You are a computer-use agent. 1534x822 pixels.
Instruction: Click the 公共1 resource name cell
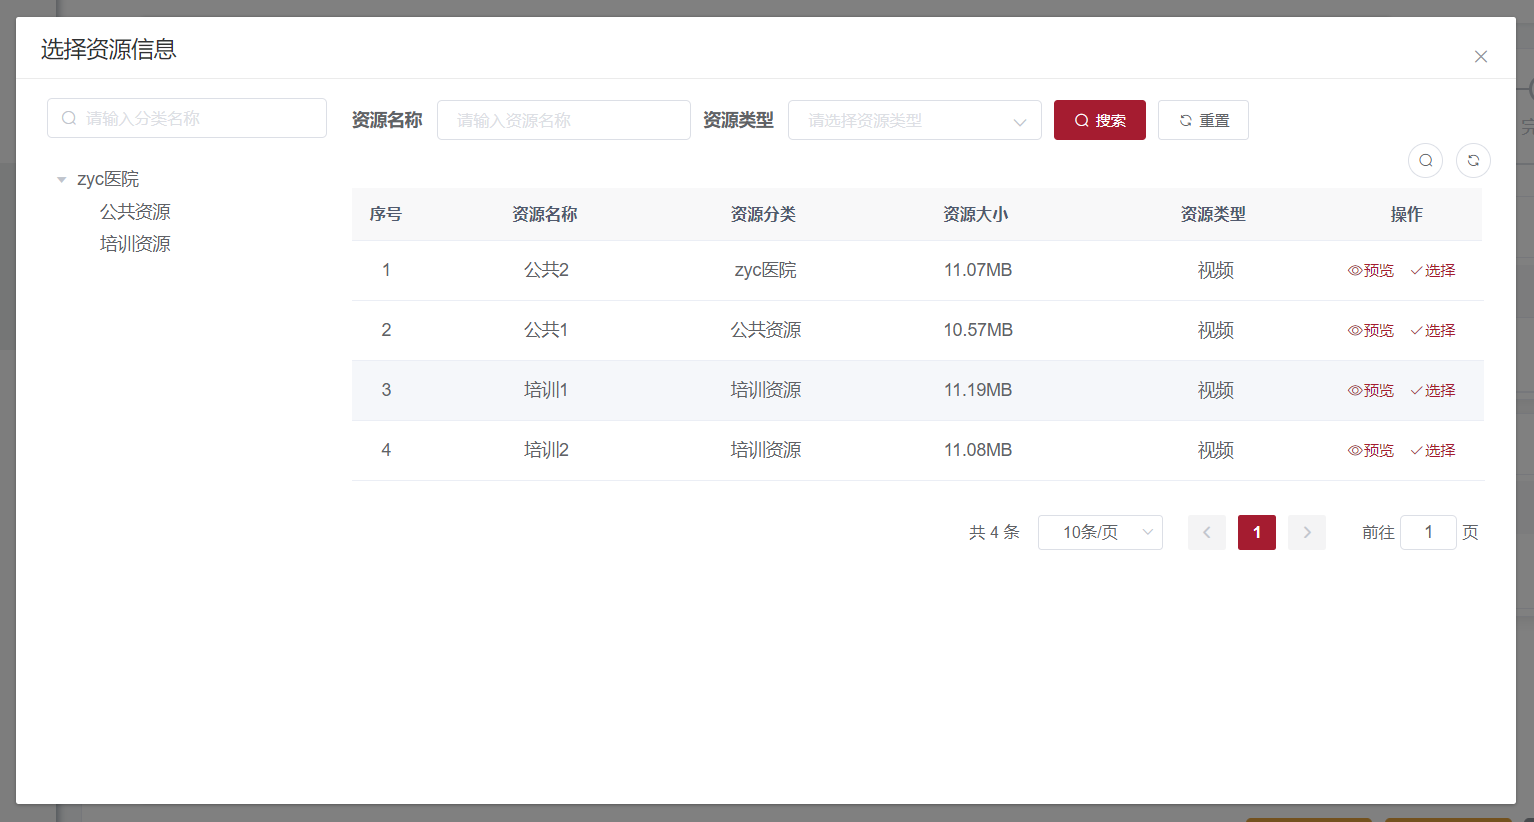546,330
